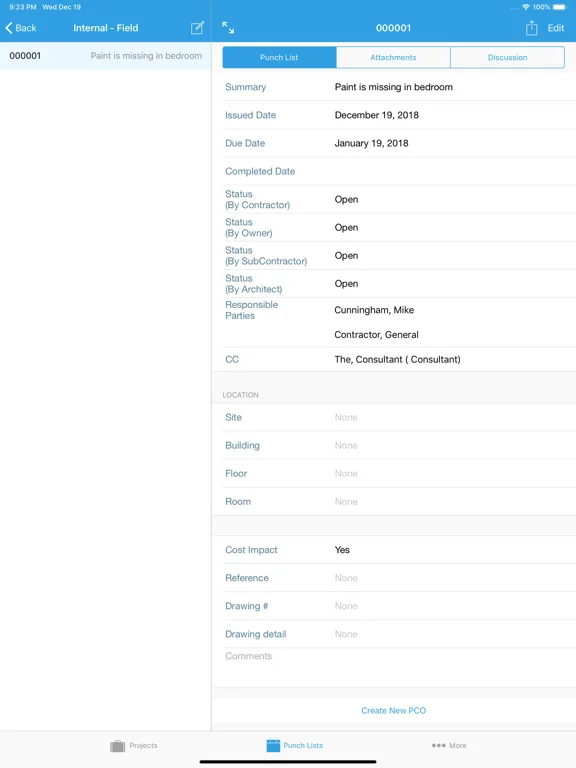This screenshot has width=576, height=768.
Task: Tap Status By SubContractor Open value
Action: pyautogui.click(x=346, y=256)
